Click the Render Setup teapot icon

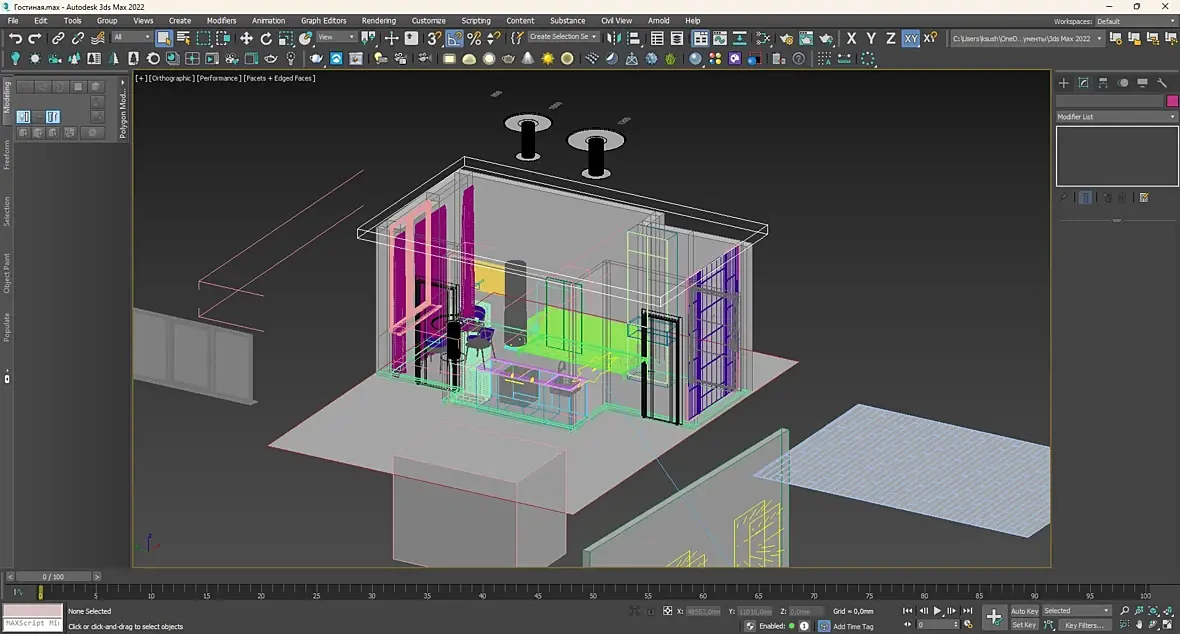(786, 38)
